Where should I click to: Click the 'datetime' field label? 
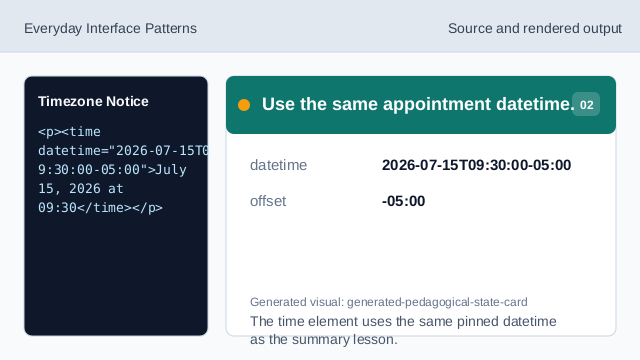(x=278, y=165)
